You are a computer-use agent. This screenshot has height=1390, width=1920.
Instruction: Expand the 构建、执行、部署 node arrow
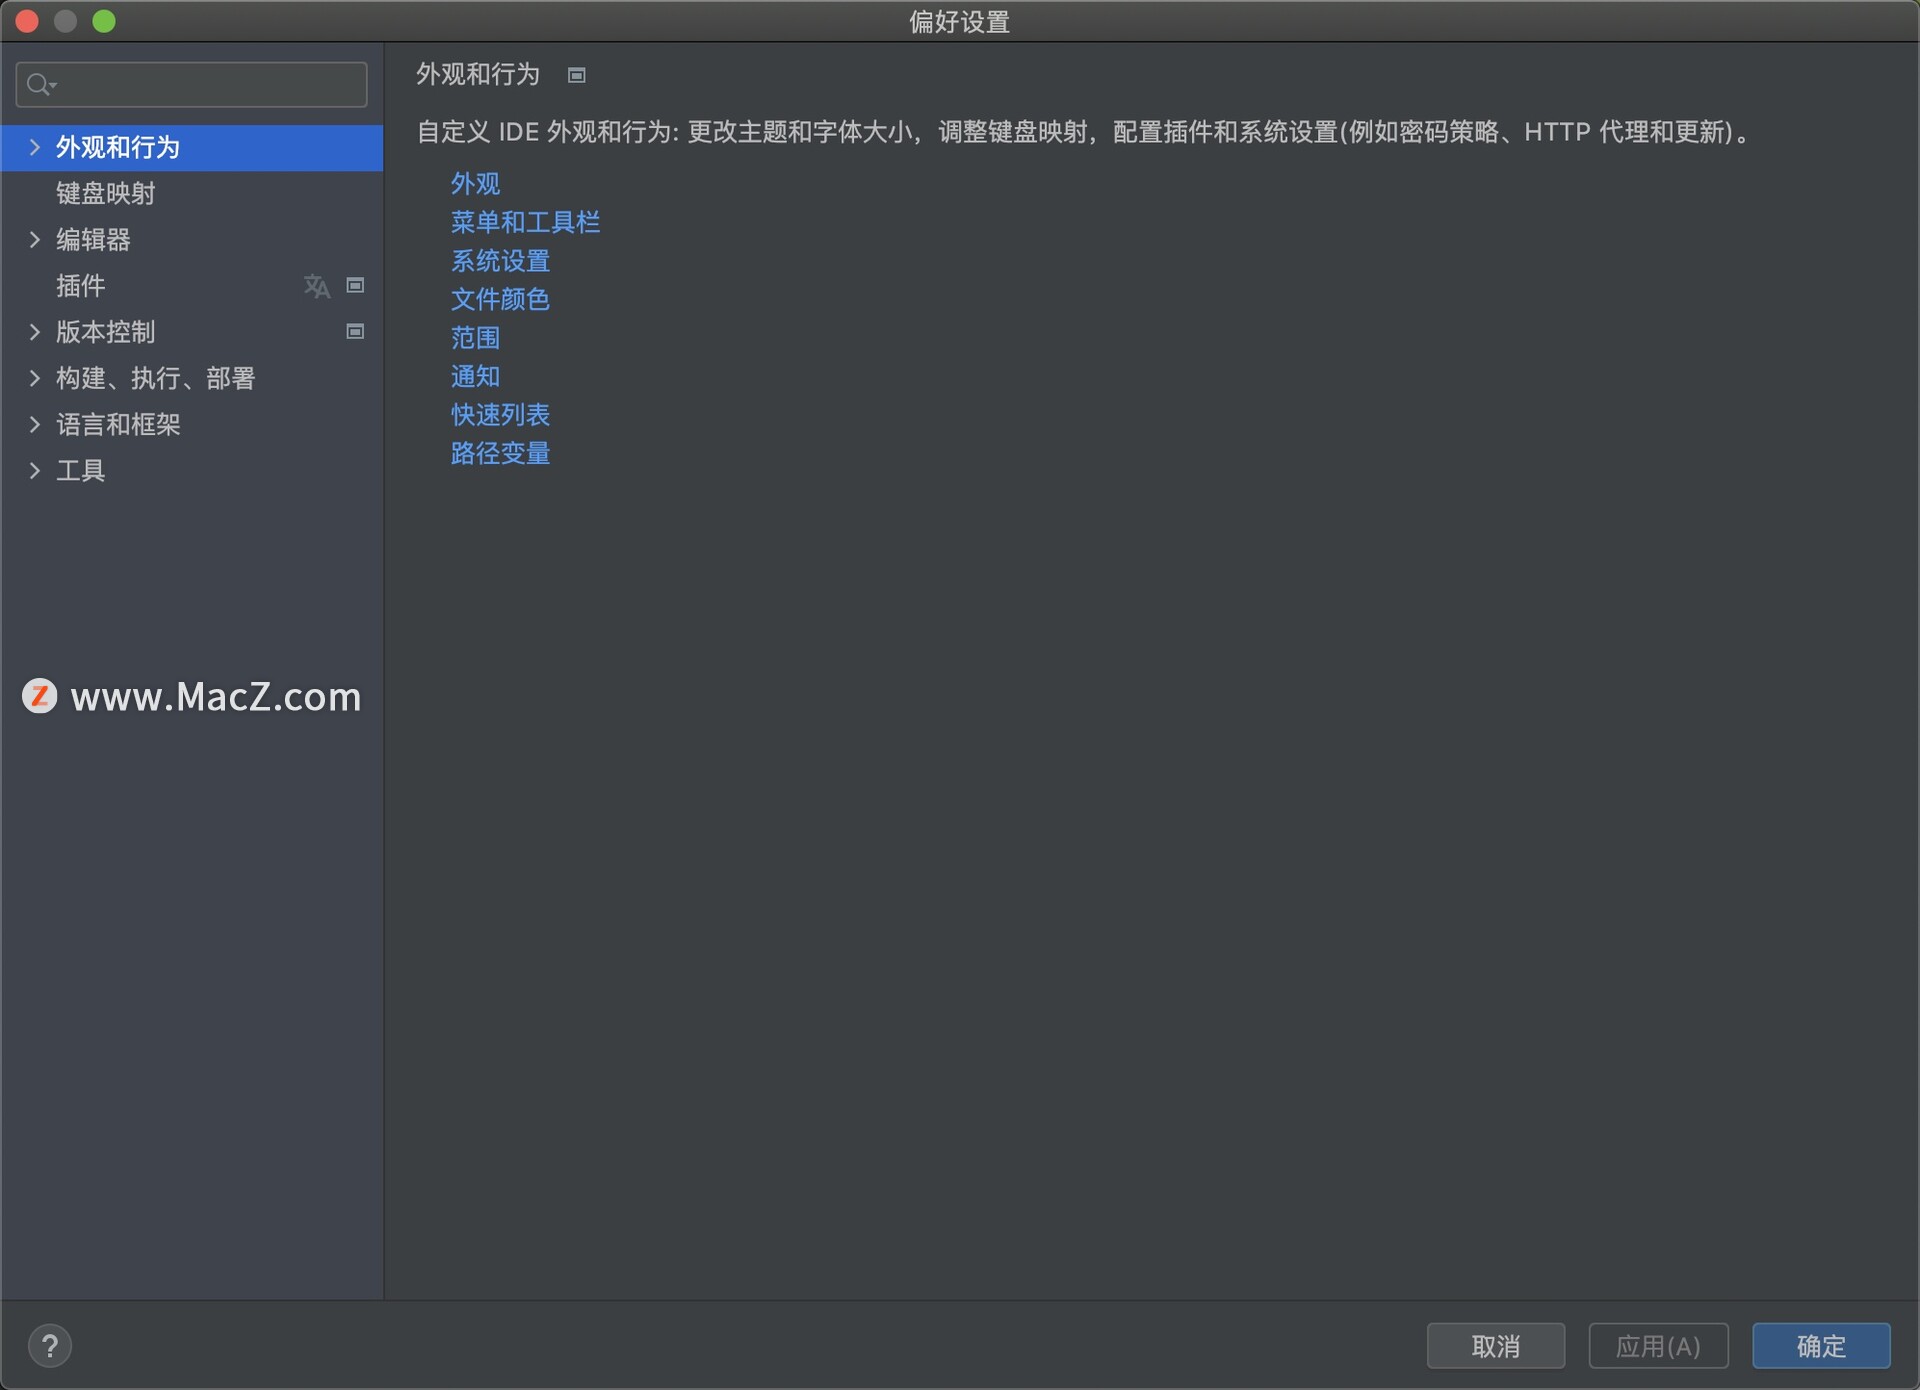coord(35,378)
